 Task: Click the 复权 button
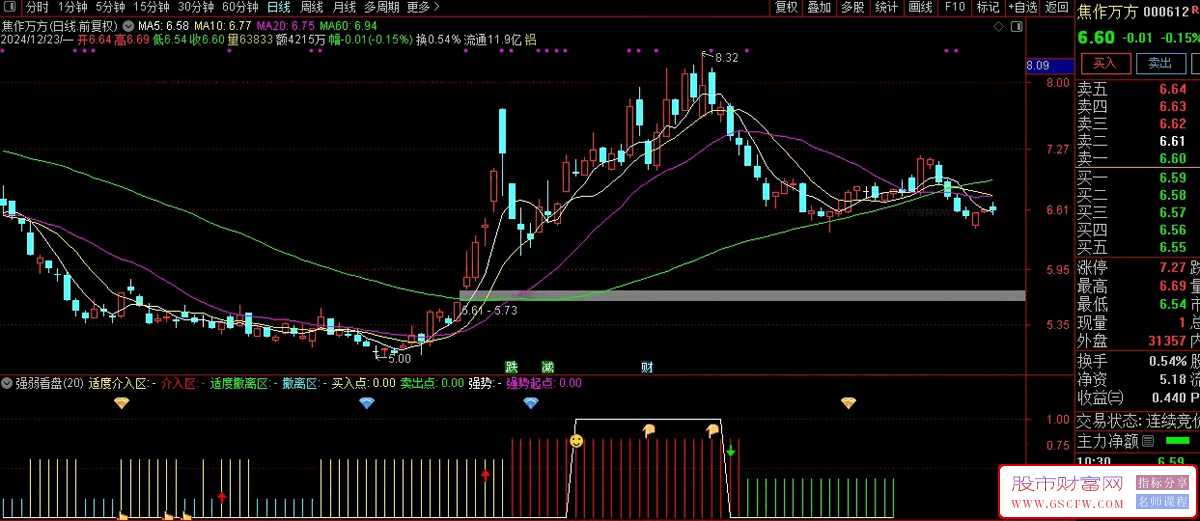tap(787, 7)
